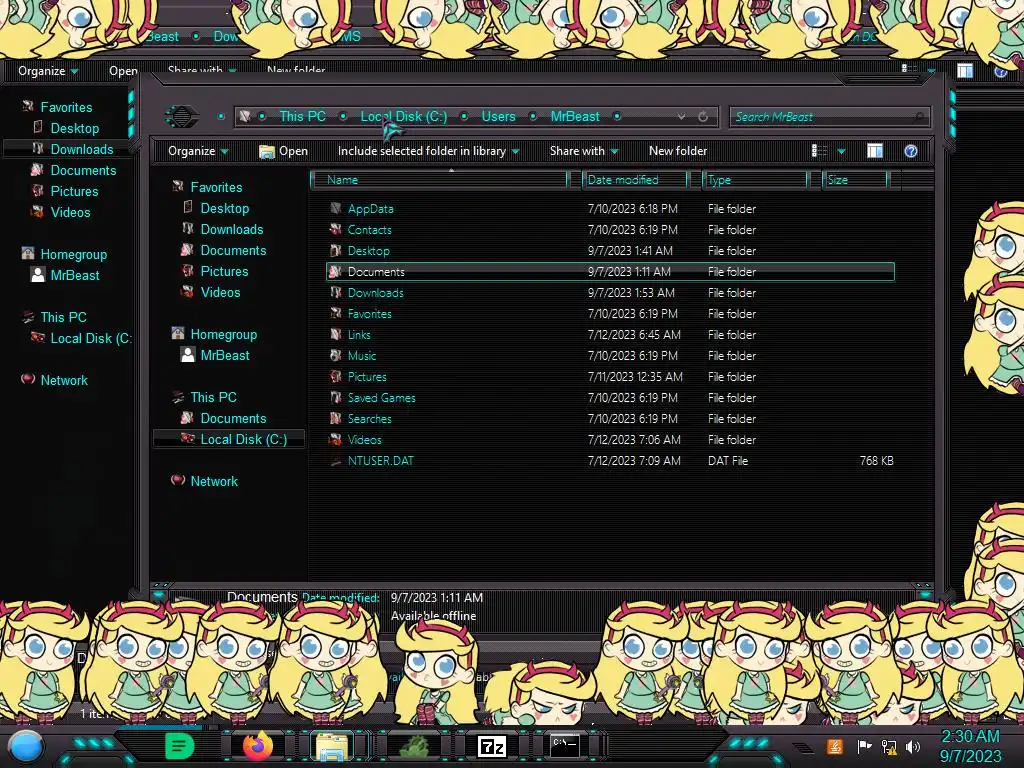Select Network in background window navigation pane
This screenshot has width=1024, height=768.
pos(64,380)
